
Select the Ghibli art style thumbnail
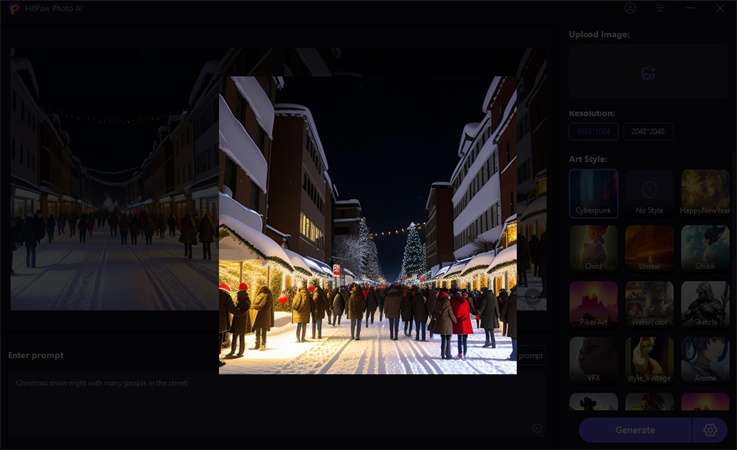[705, 249]
